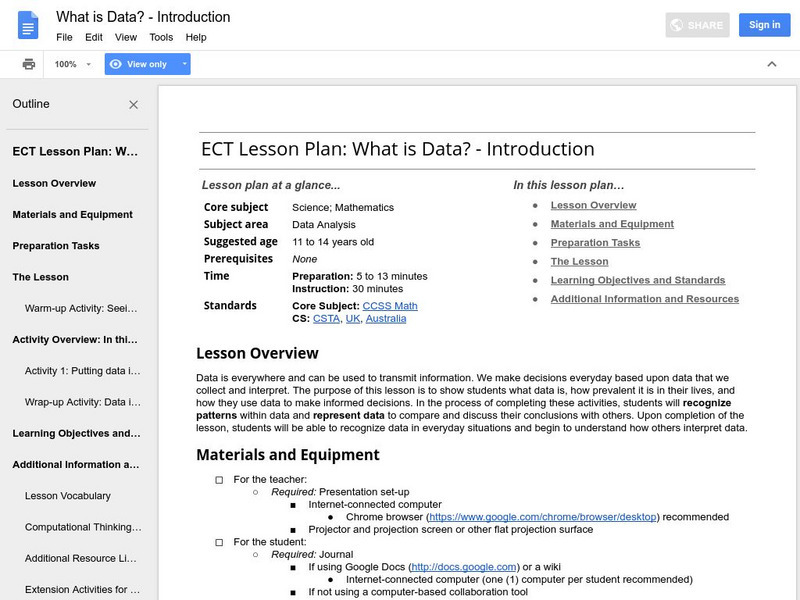Screen dimensions: 800x600
Task: Click the globe Share button
Action: coord(698,25)
